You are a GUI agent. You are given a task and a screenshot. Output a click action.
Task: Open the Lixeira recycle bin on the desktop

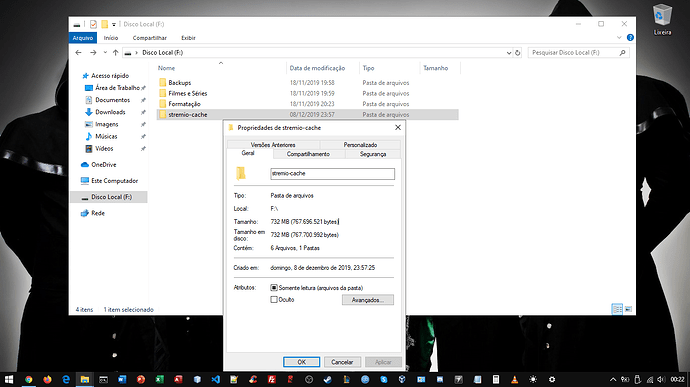[662, 20]
